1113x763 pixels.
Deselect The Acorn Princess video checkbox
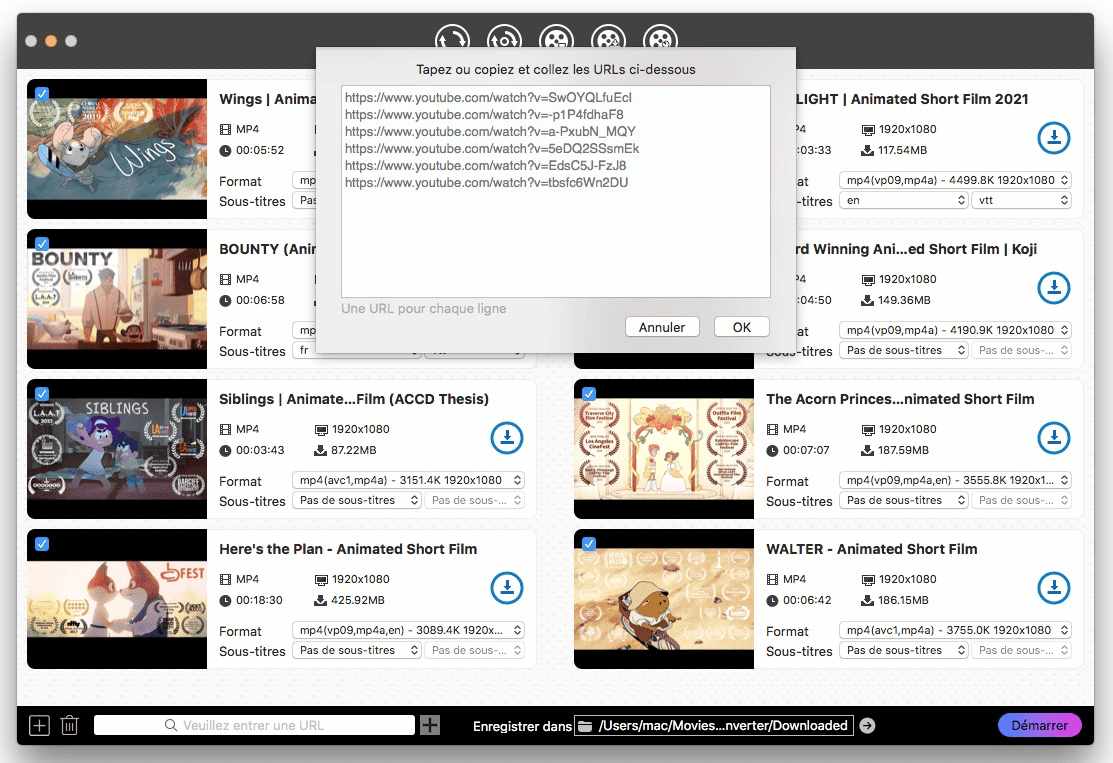pyautogui.click(x=588, y=393)
